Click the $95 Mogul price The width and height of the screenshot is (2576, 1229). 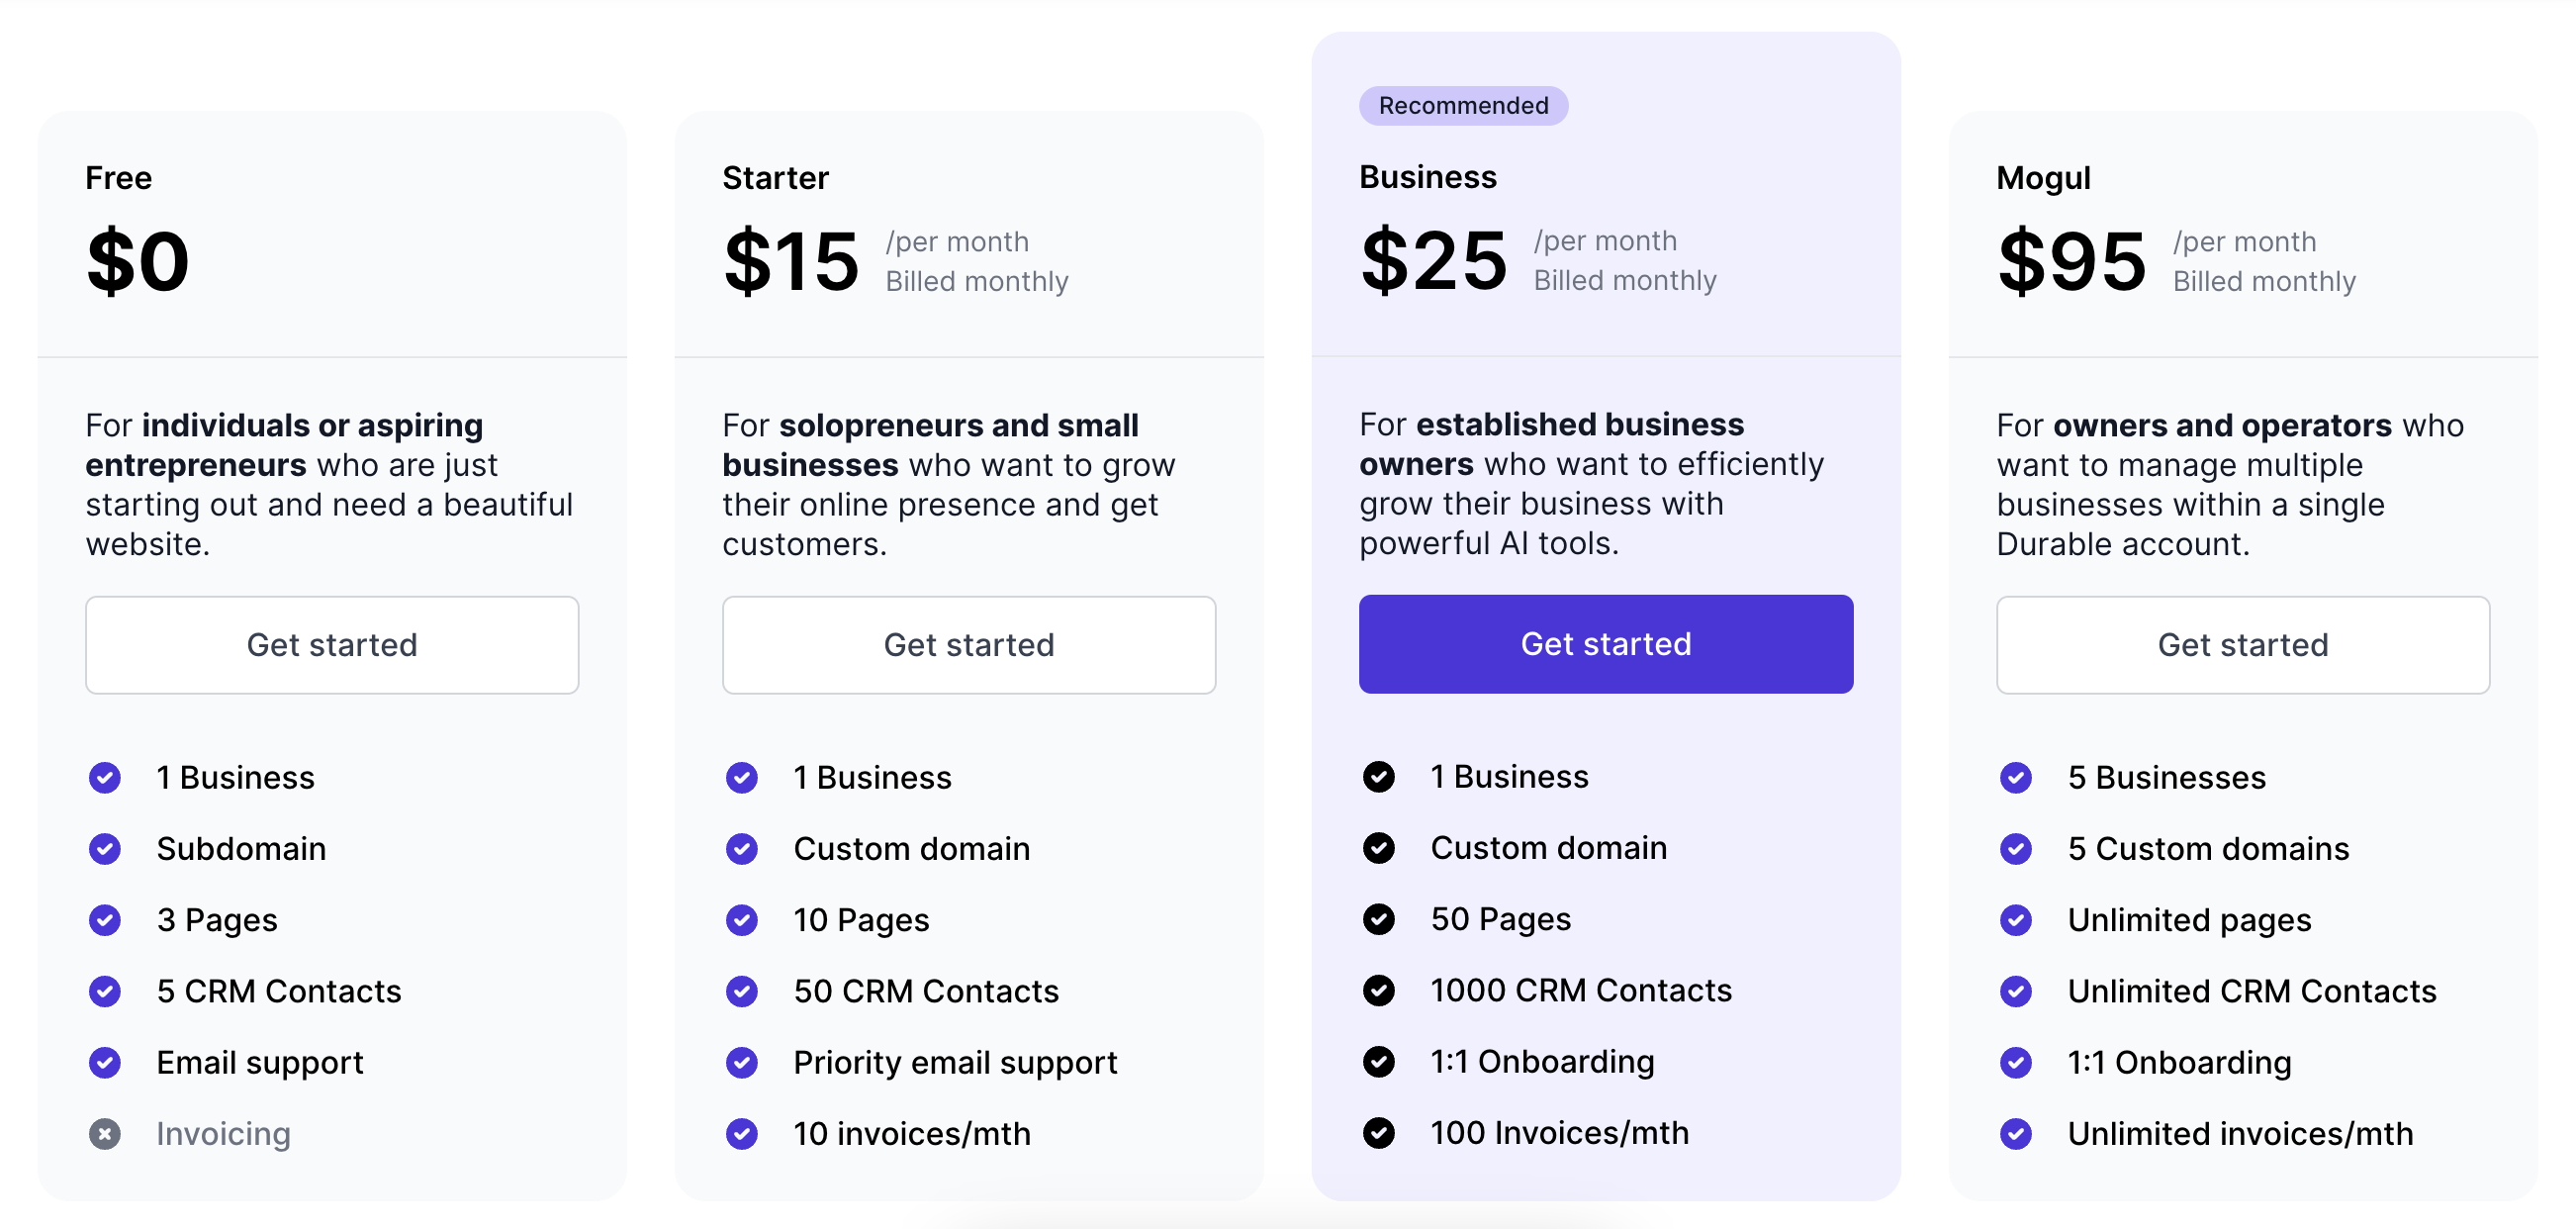pyautogui.click(x=2071, y=261)
